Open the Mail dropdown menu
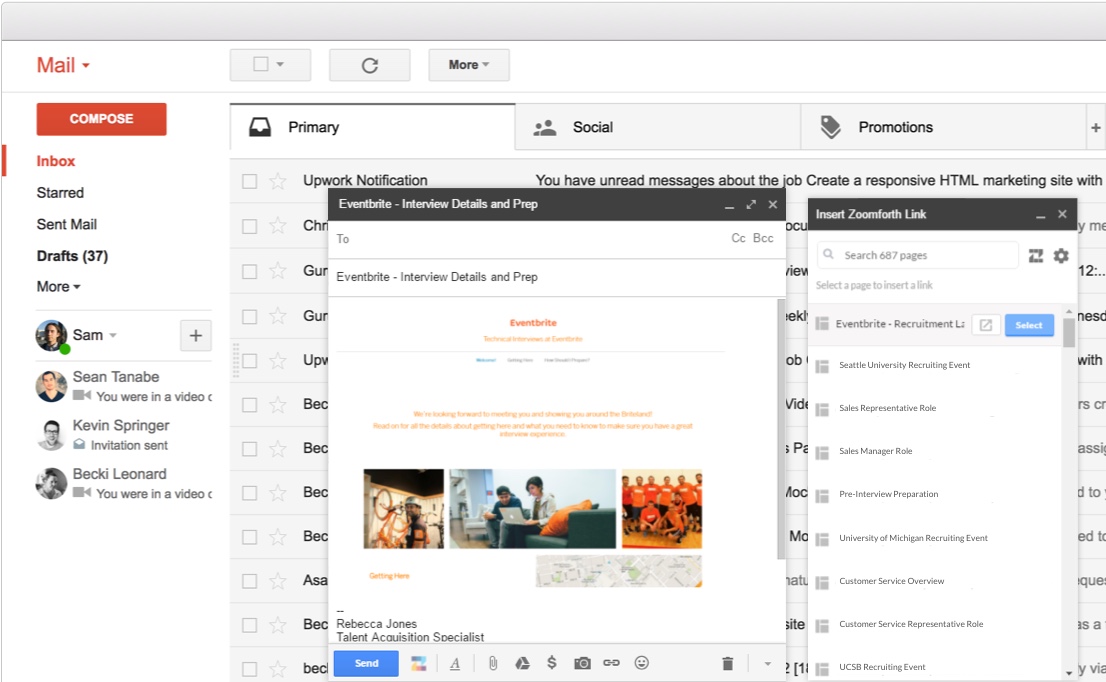Screen dimensions: 1106x682 point(63,65)
